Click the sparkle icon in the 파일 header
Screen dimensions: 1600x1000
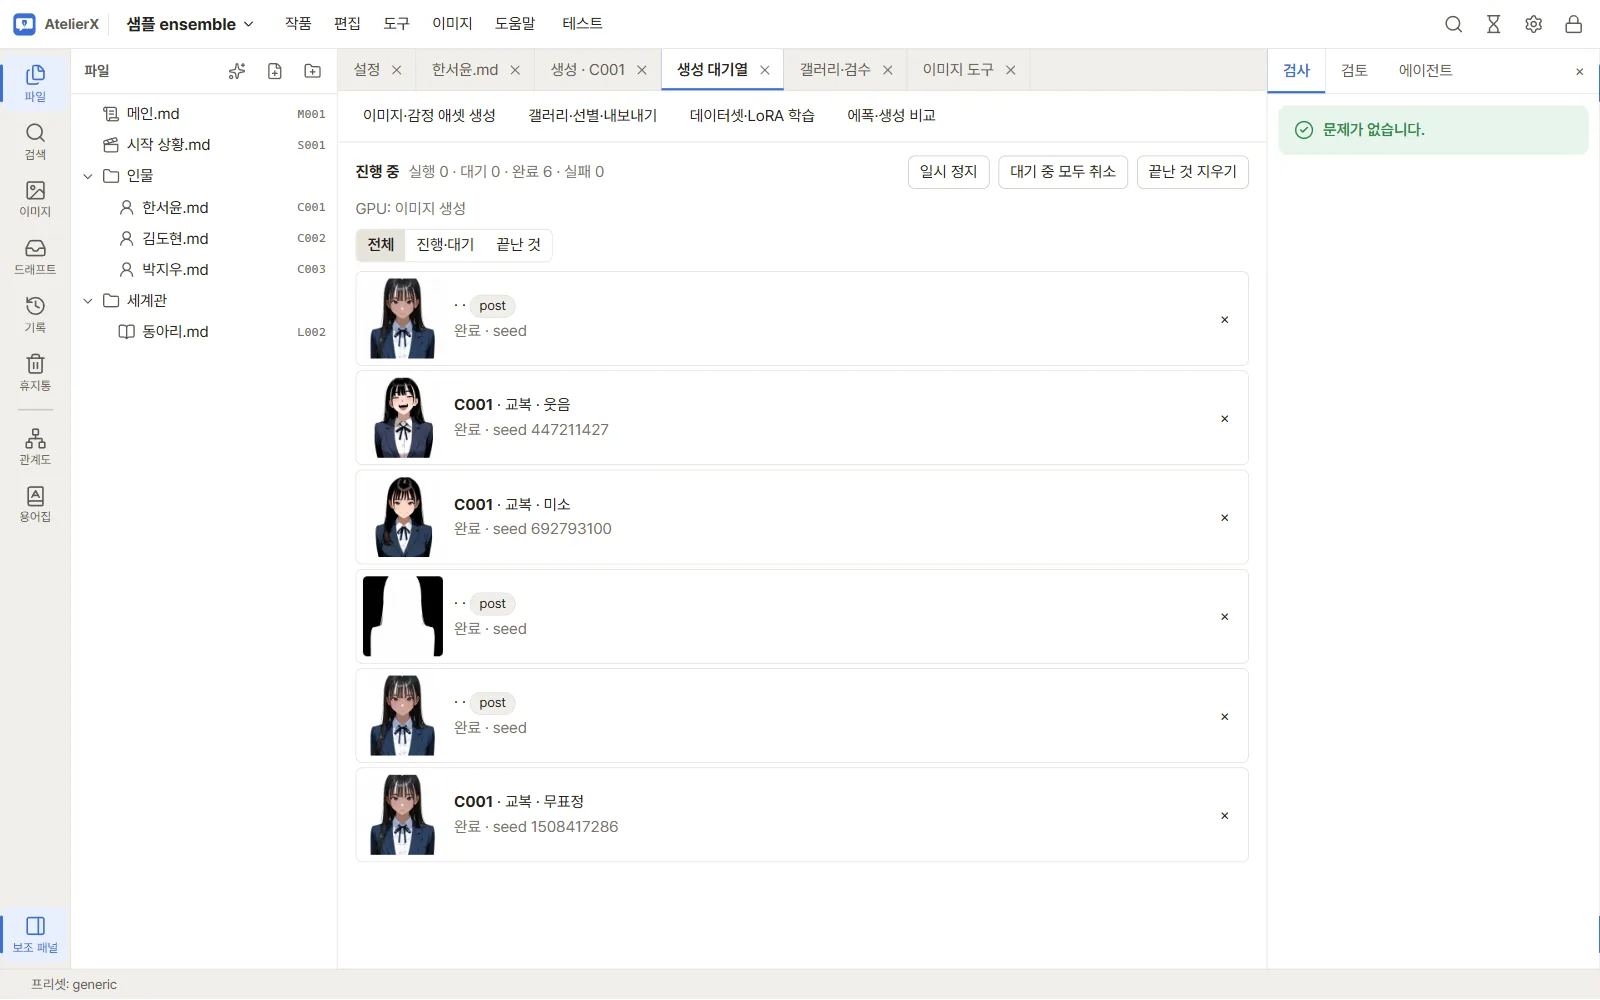(x=237, y=71)
